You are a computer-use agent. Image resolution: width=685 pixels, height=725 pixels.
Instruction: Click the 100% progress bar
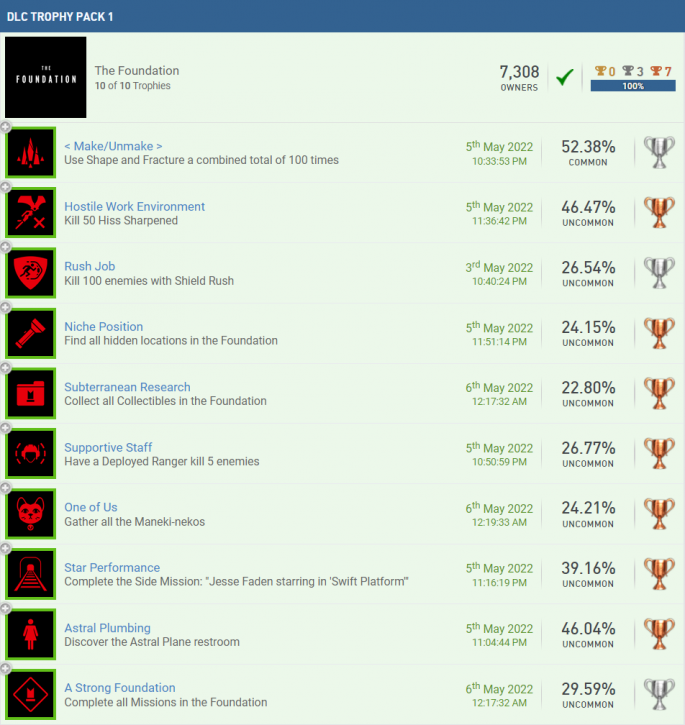coord(633,86)
